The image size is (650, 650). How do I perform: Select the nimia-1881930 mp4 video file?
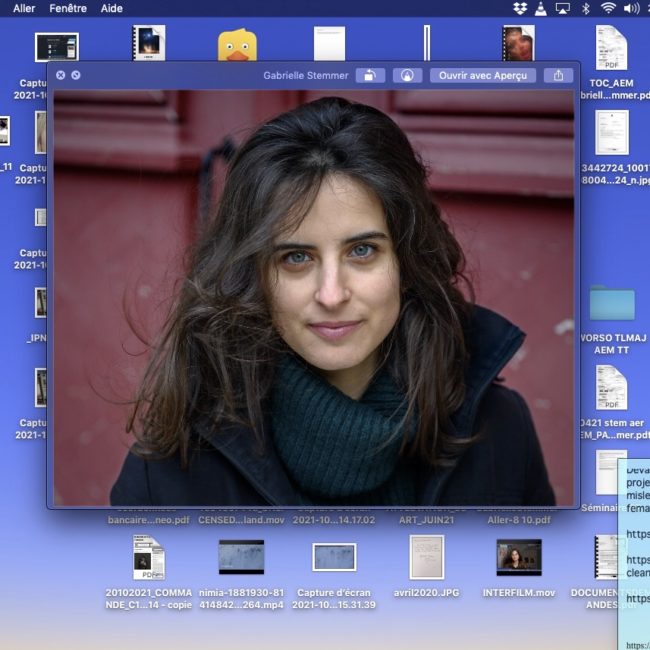pyautogui.click(x=241, y=557)
